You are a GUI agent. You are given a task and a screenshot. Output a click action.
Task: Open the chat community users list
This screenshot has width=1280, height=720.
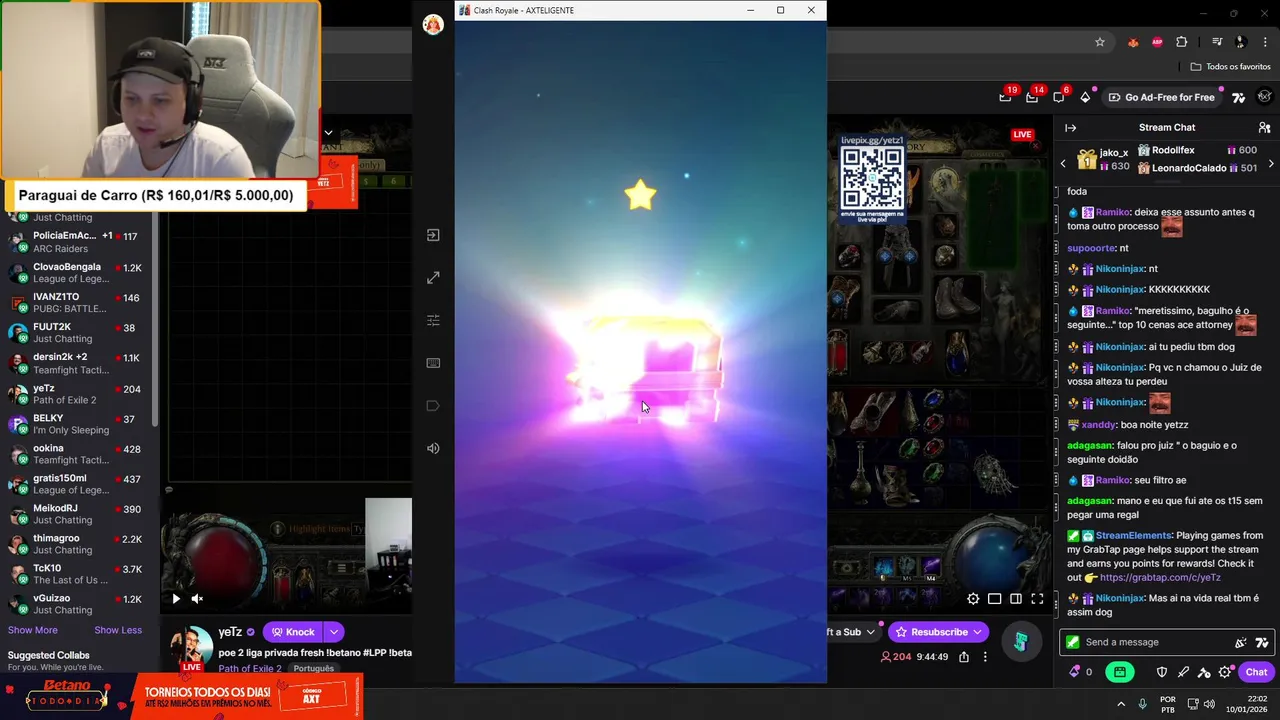(x=1264, y=128)
